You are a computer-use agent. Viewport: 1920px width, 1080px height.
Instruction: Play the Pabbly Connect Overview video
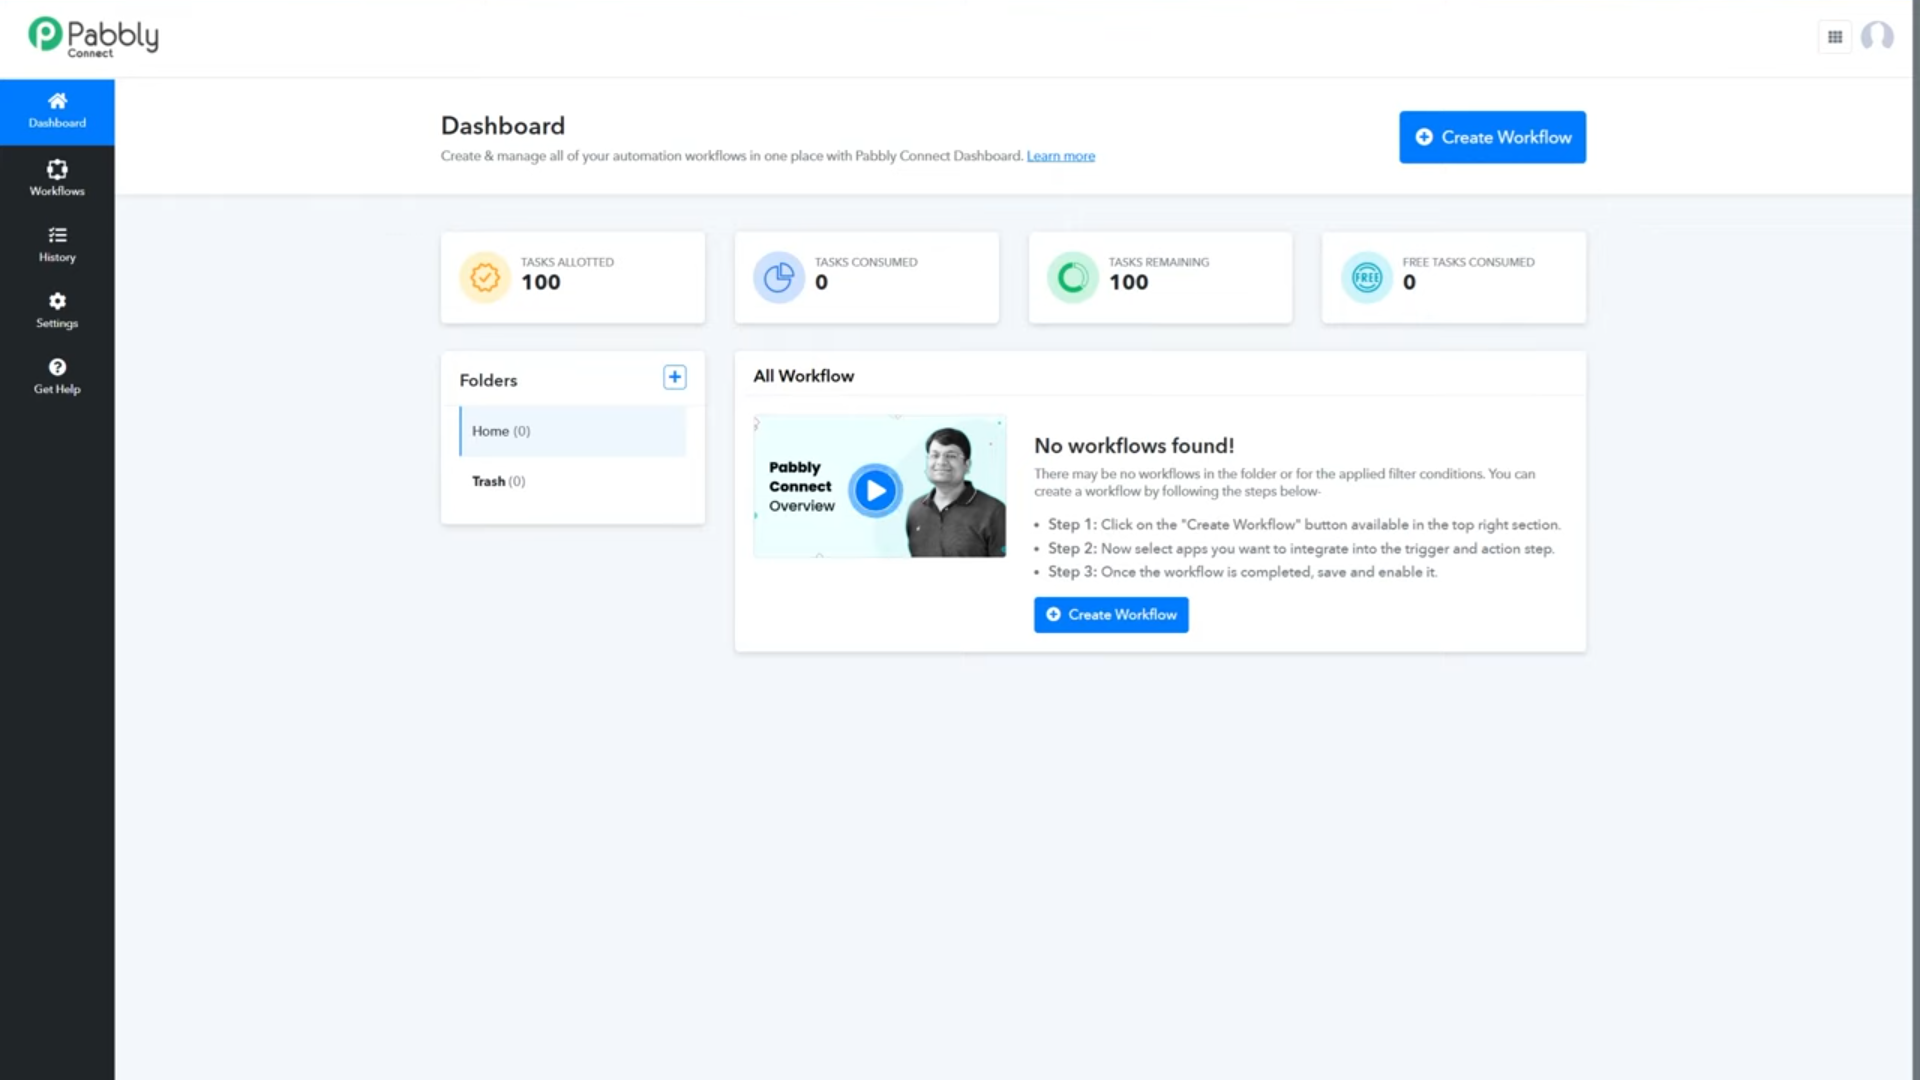point(875,490)
